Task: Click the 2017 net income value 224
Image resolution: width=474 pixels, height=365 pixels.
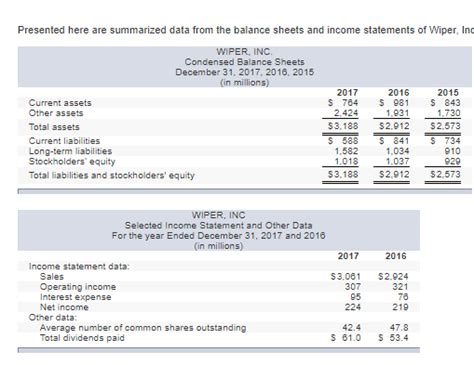Action: pyautogui.click(x=353, y=307)
